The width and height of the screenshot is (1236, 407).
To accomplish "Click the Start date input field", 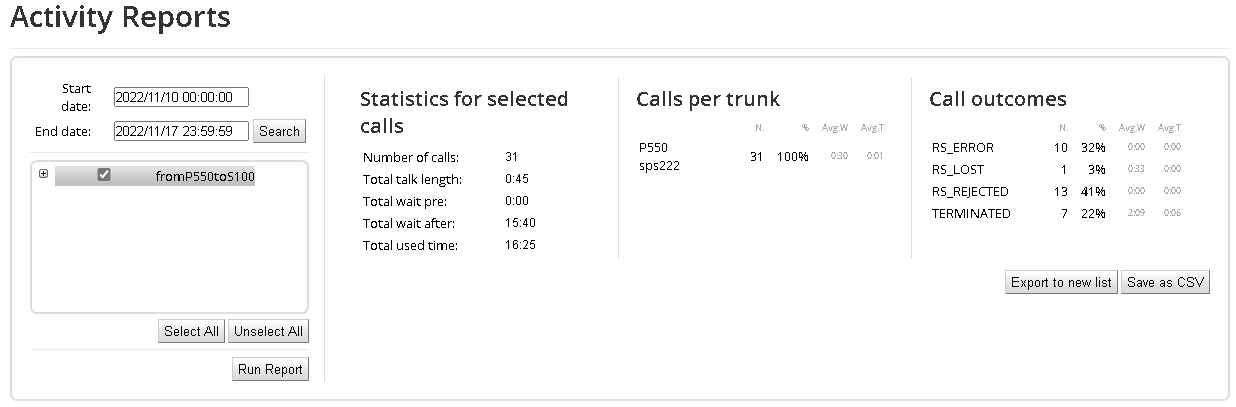I will pos(181,97).
